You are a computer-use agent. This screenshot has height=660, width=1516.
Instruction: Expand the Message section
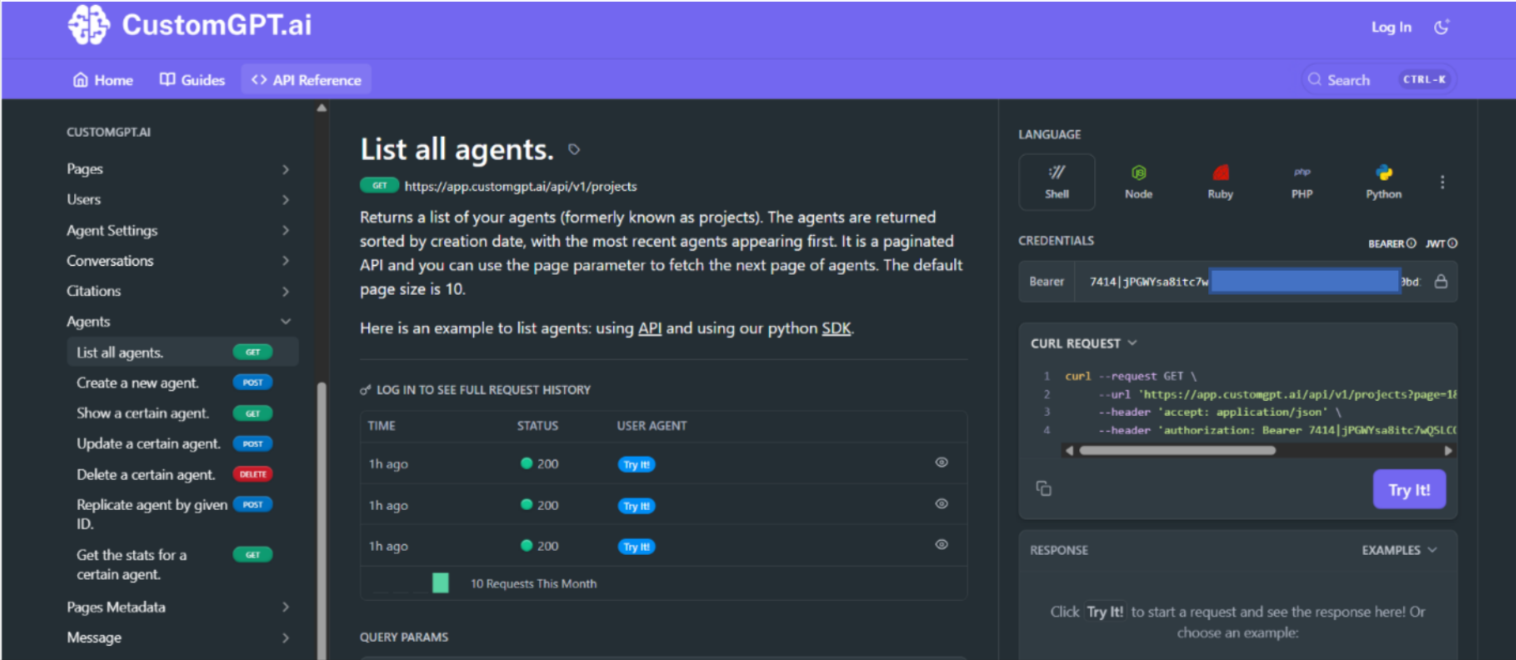tap(178, 637)
